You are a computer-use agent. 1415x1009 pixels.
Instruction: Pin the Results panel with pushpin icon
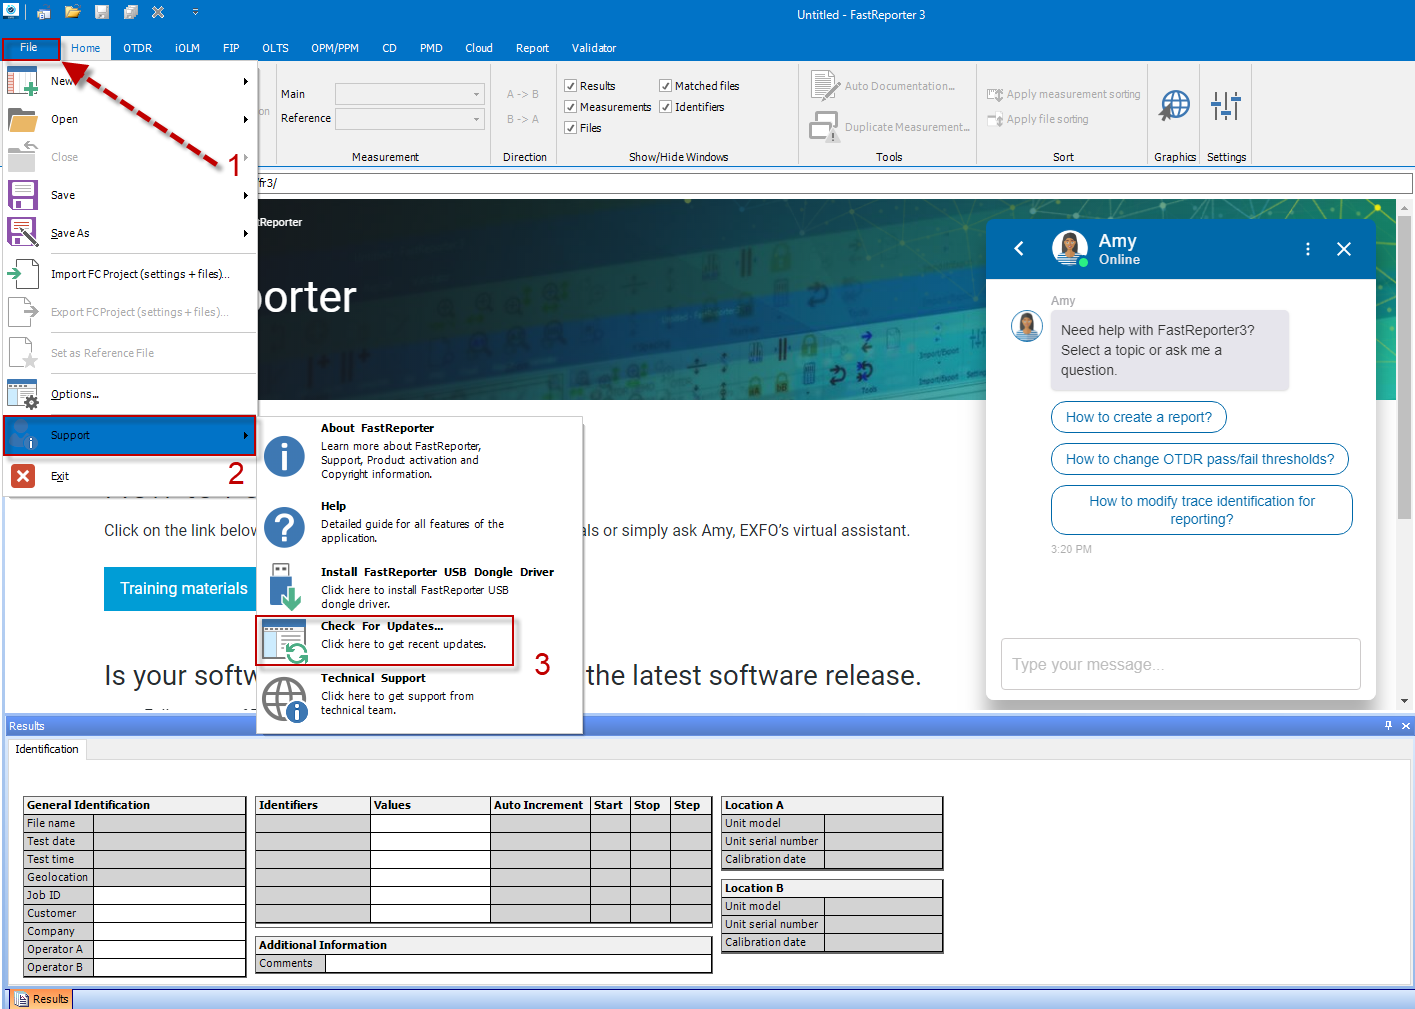click(x=1388, y=725)
